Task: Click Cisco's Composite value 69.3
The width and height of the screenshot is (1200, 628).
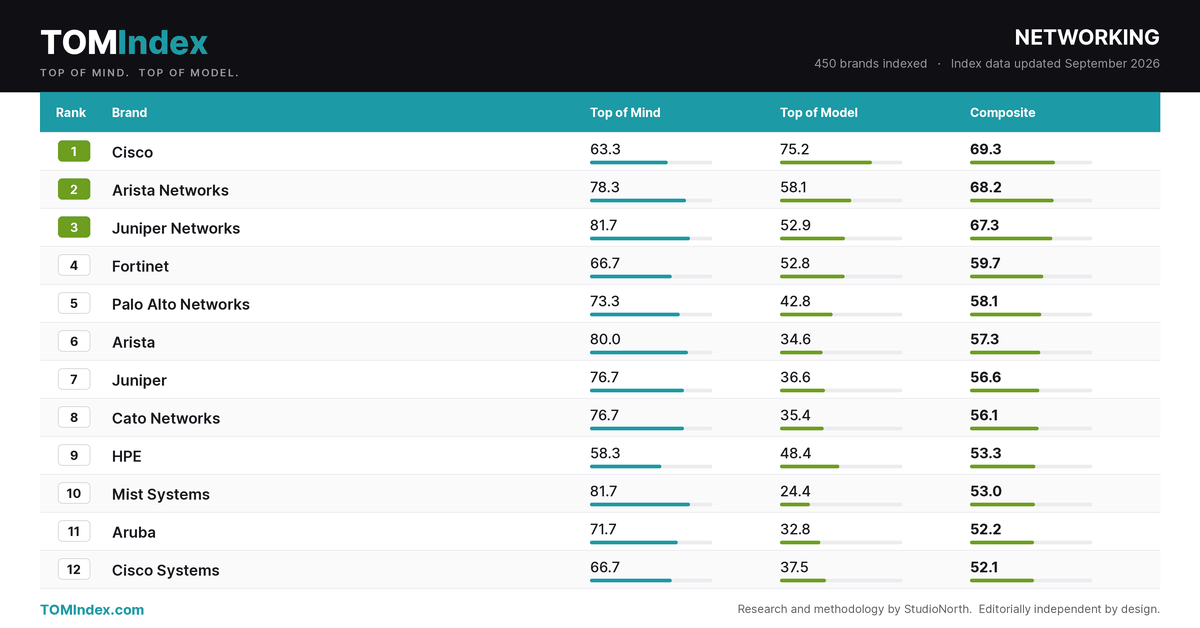Action: click(x=985, y=149)
